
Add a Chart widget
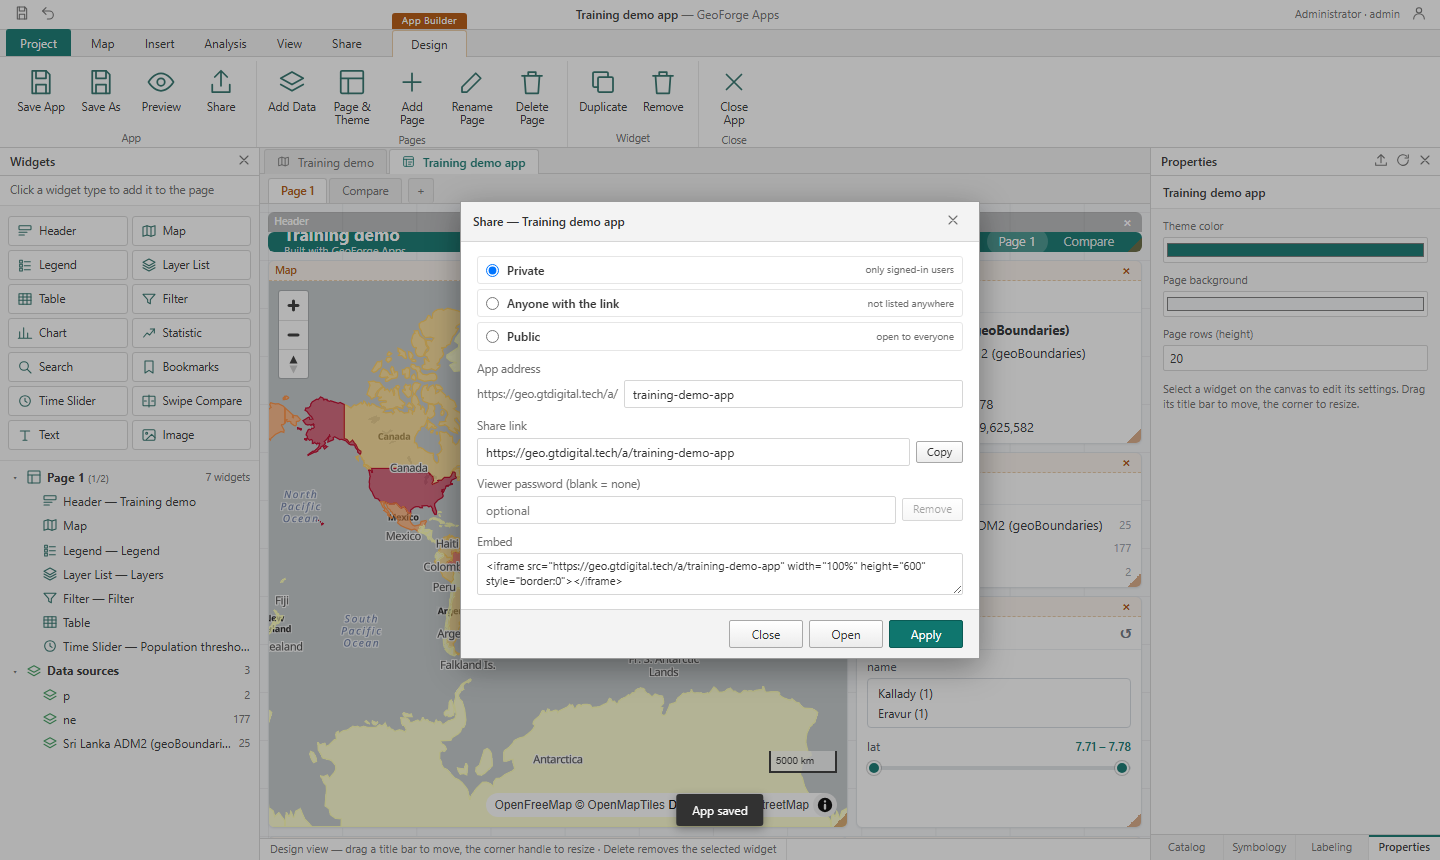click(69, 333)
